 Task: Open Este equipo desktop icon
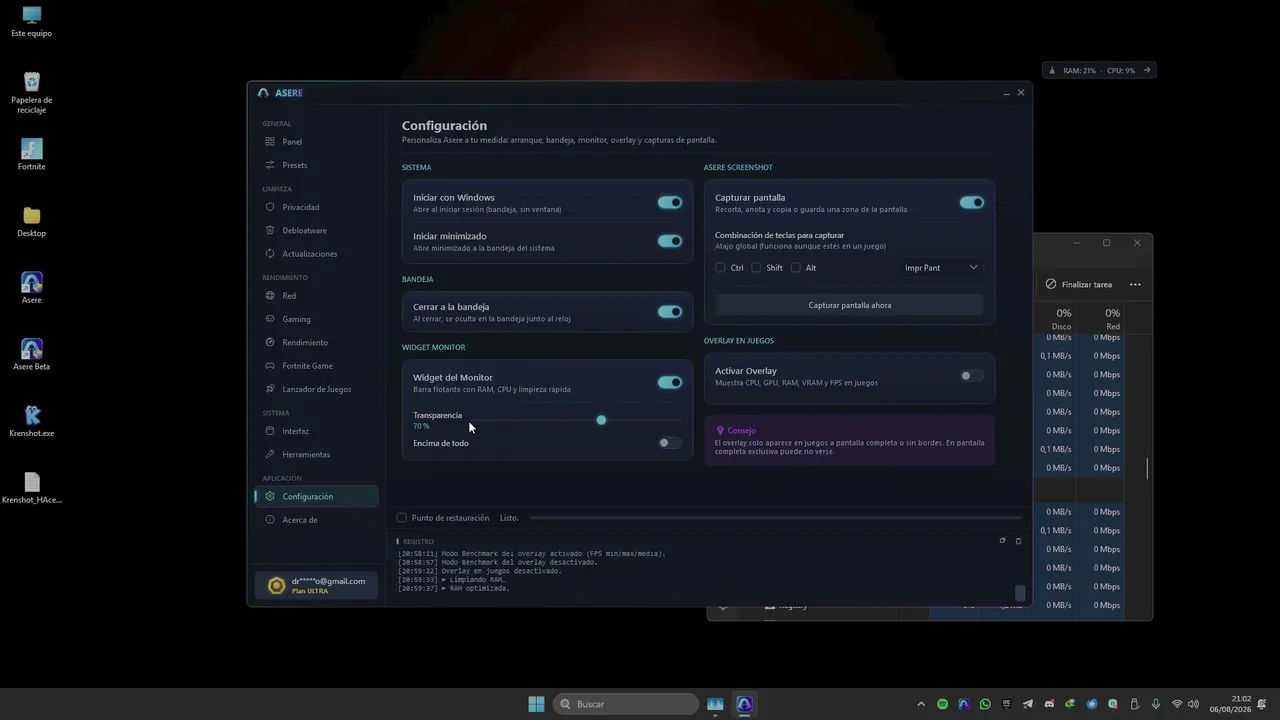[x=32, y=22]
